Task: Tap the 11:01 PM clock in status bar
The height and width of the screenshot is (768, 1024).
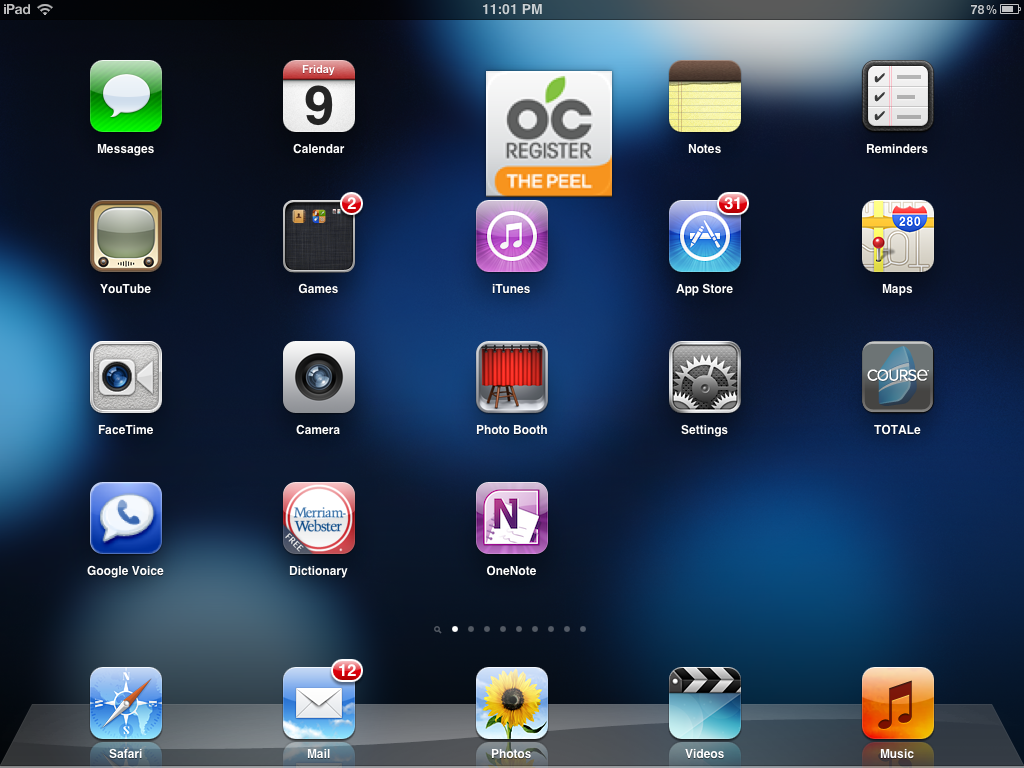Action: tap(512, 9)
